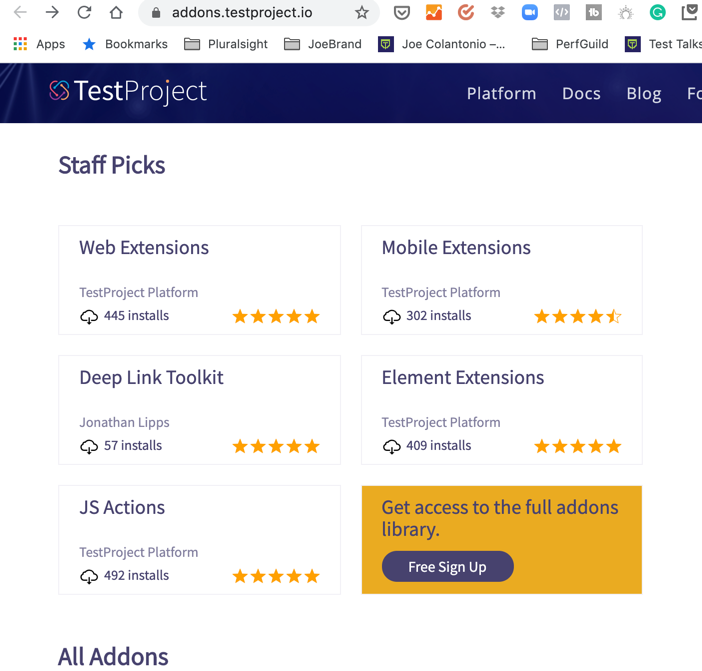Click the download cloud icon beside 302 installs

point(392,316)
